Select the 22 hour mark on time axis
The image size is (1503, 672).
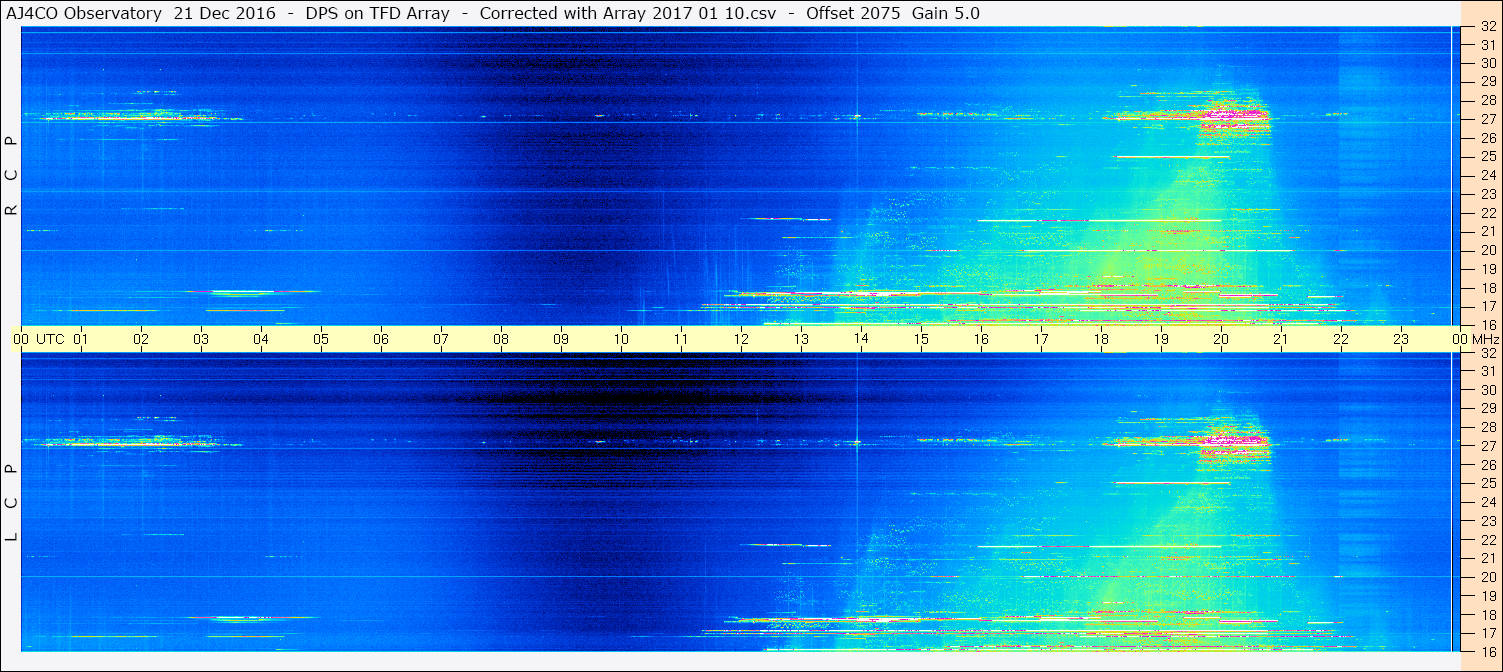click(x=1341, y=339)
